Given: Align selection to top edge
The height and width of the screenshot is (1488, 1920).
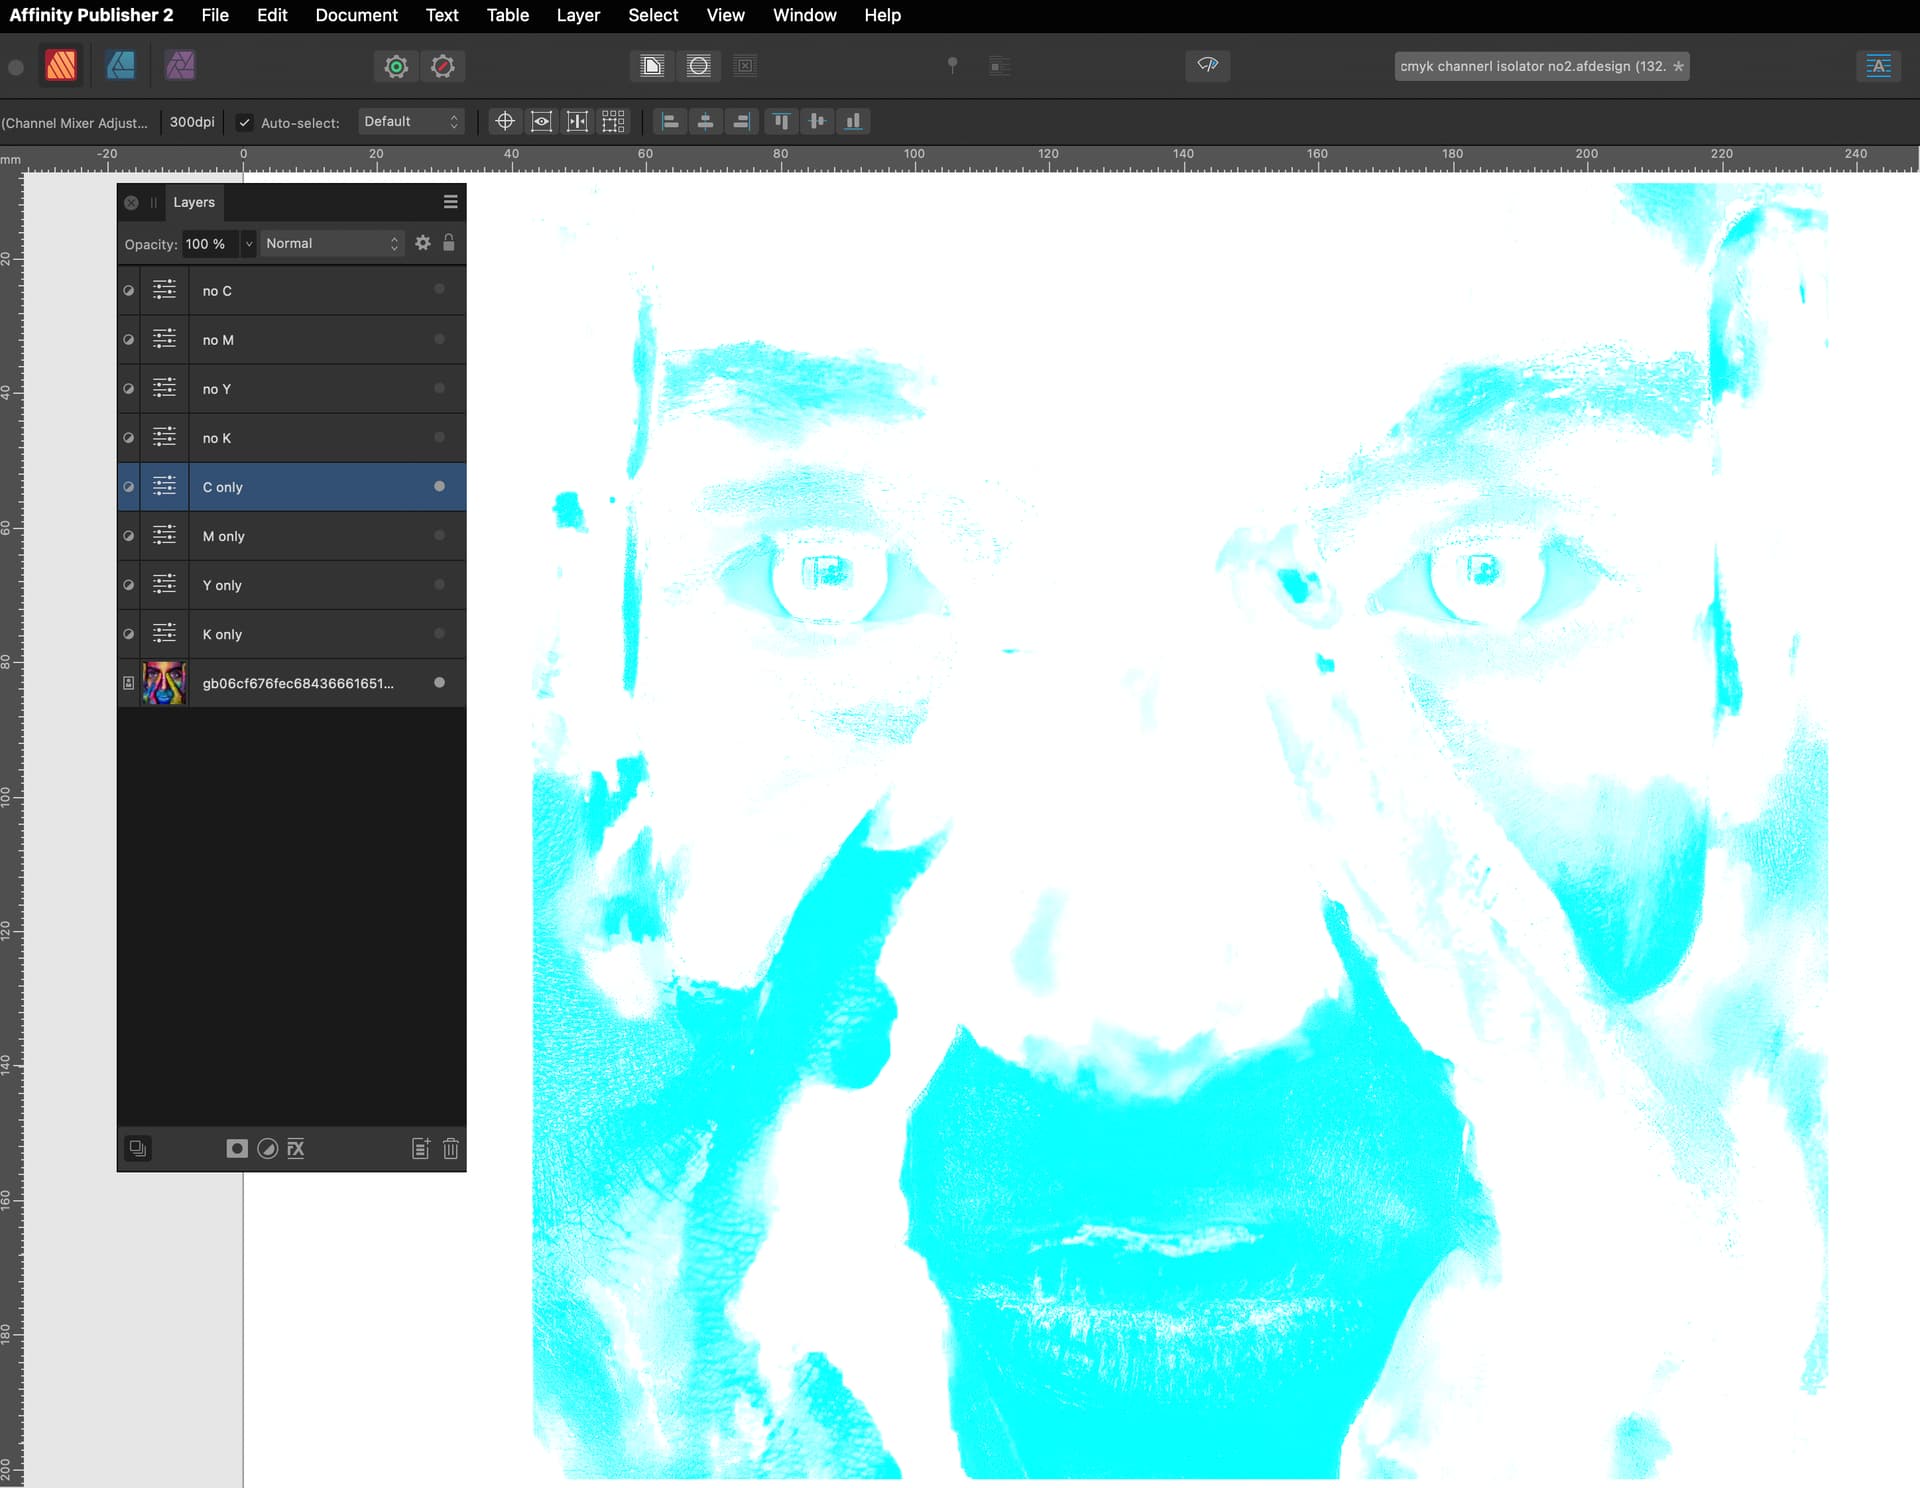Looking at the screenshot, I should [x=781, y=121].
